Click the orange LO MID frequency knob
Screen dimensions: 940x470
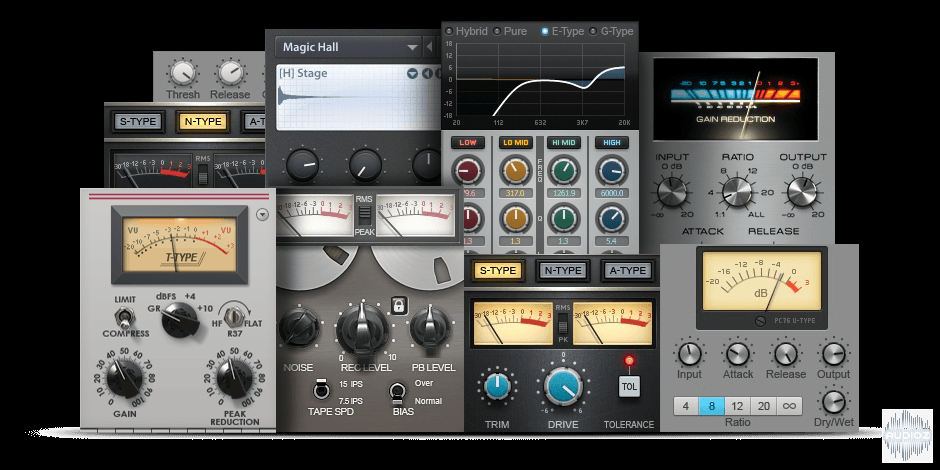[516, 171]
